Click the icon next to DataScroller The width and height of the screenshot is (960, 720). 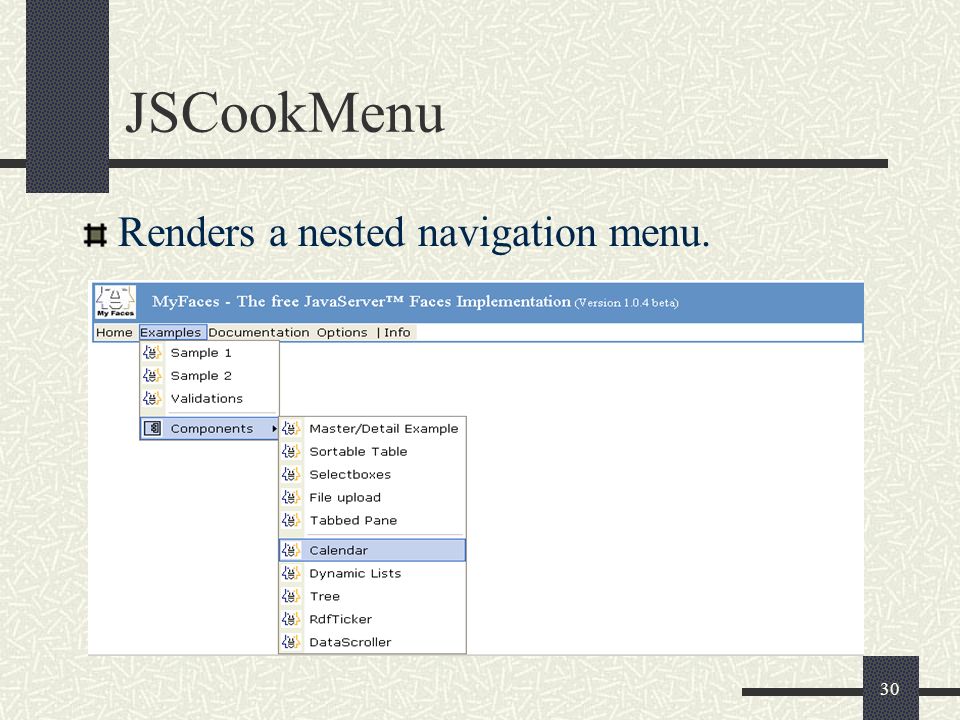(x=291, y=642)
